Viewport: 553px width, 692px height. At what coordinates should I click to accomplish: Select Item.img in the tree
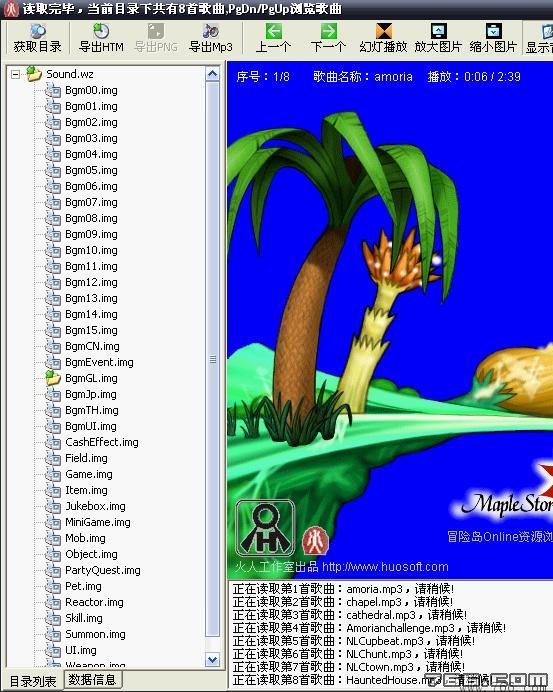pos(87,490)
